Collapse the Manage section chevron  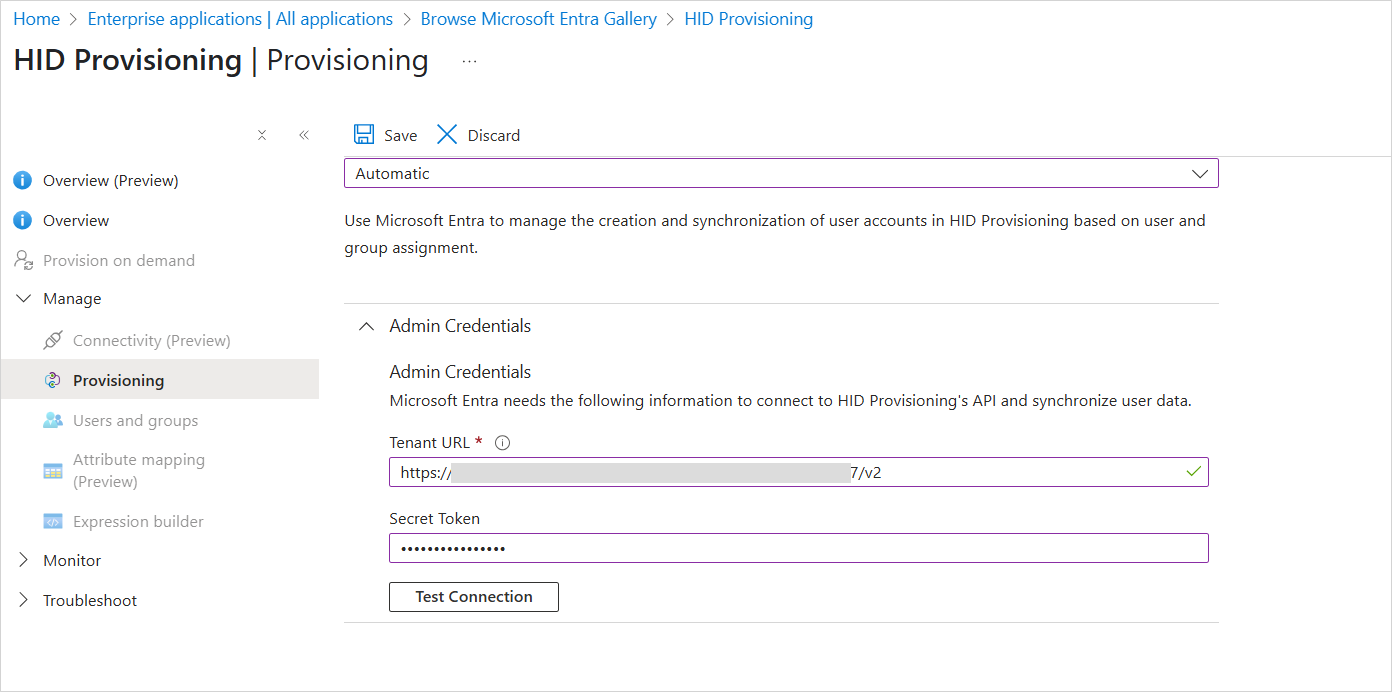coord(24,298)
